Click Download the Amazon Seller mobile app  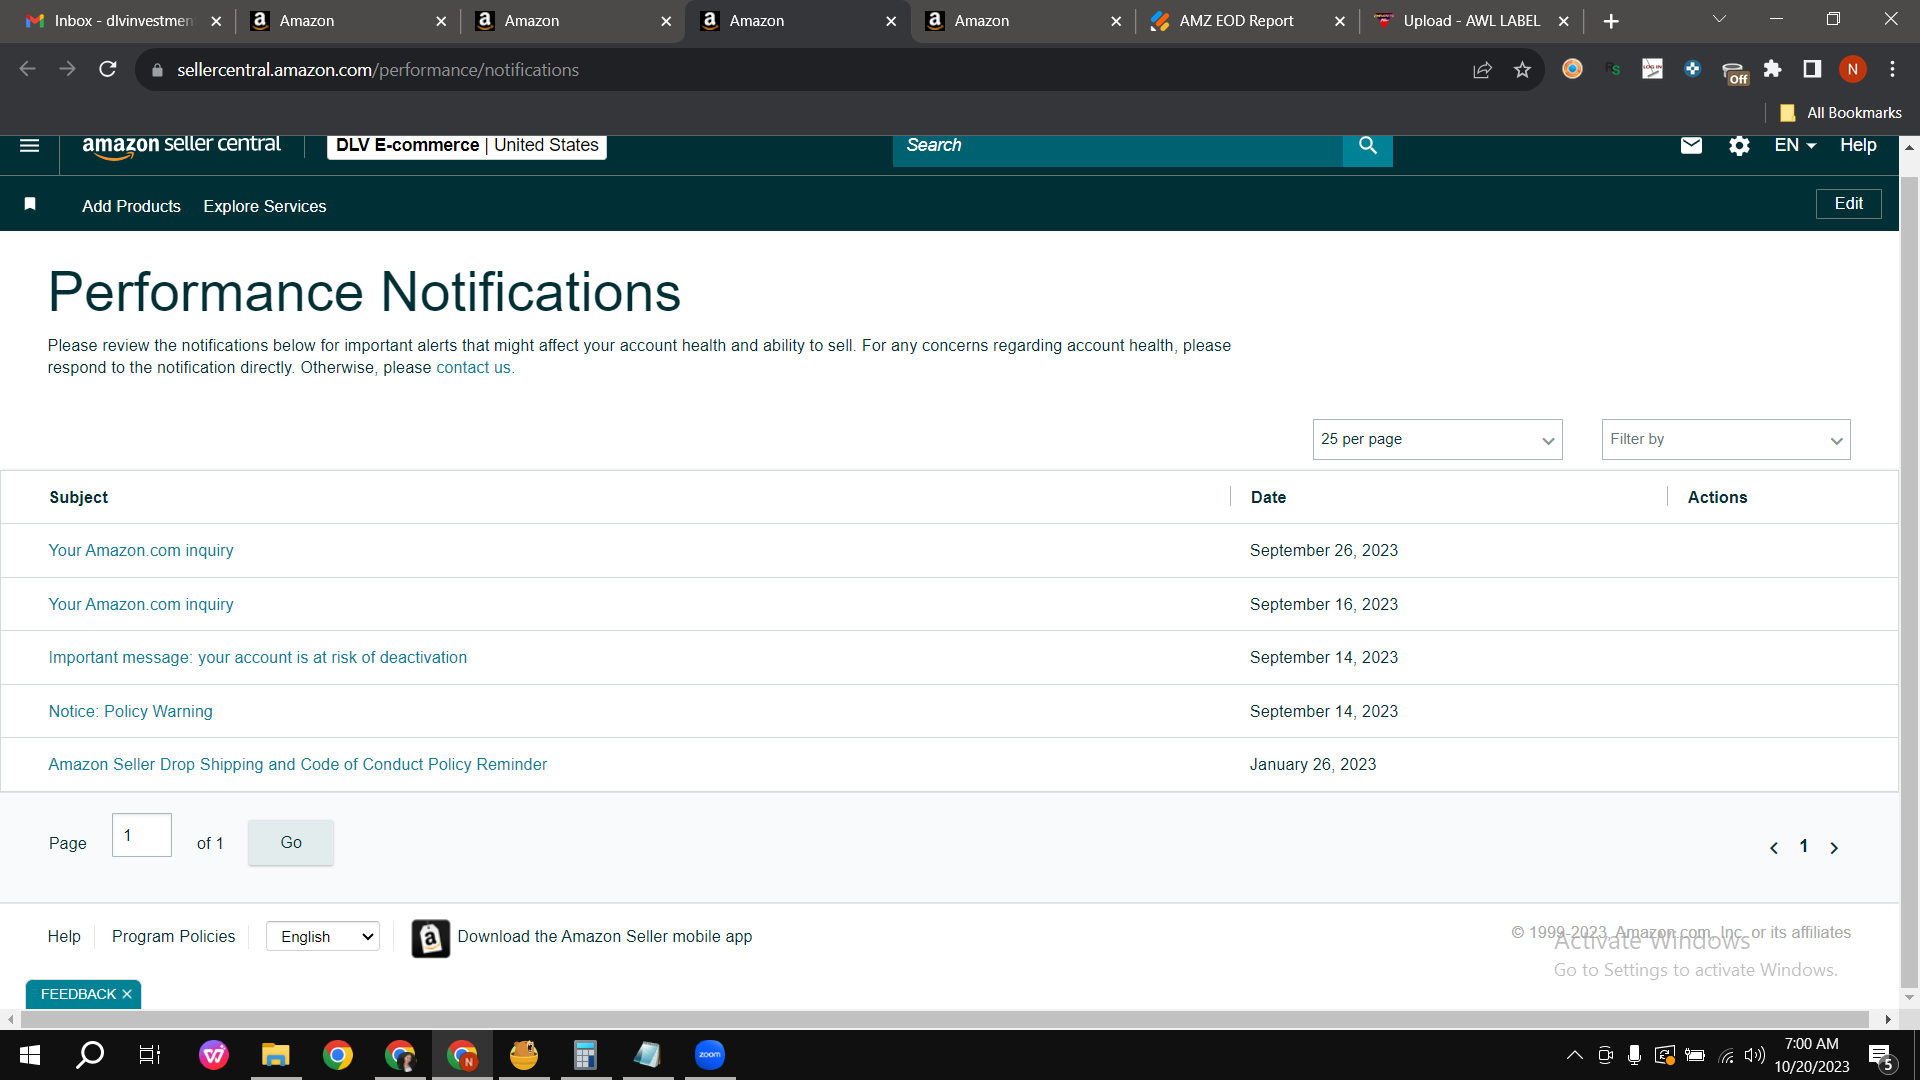604,937
